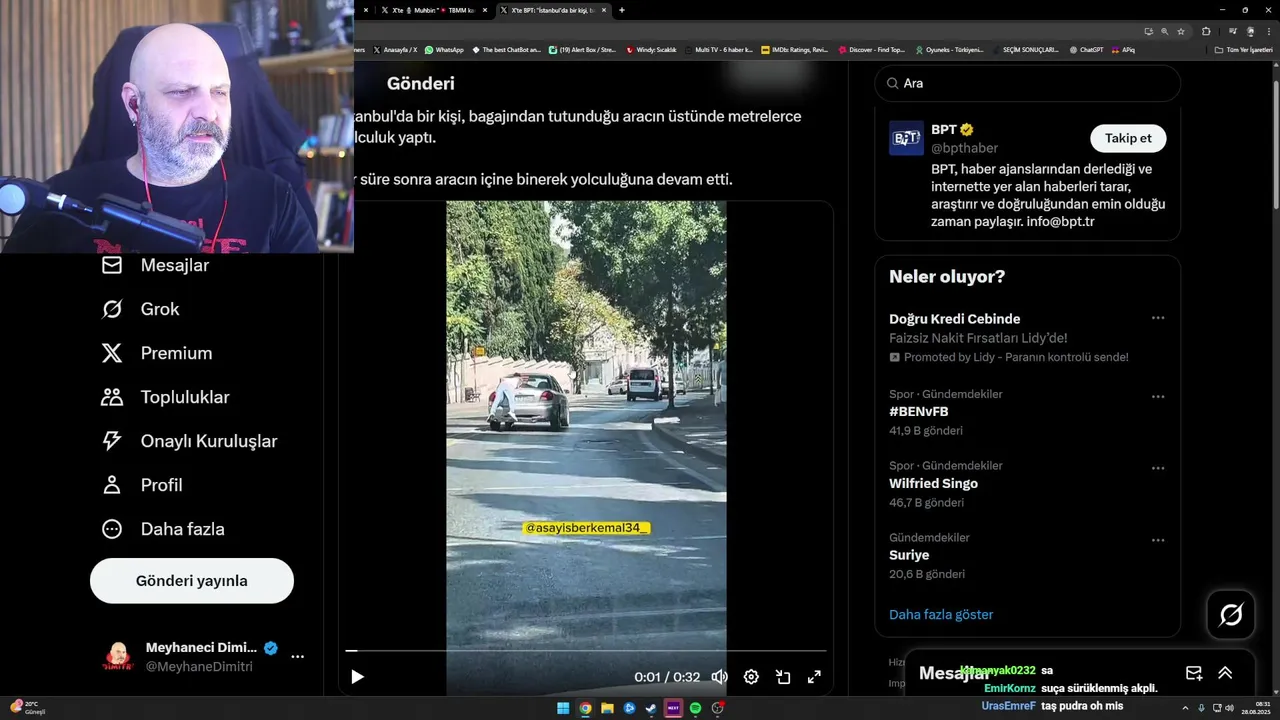Open the browser zoom icon
The image size is (1280, 720).
click(x=1165, y=31)
